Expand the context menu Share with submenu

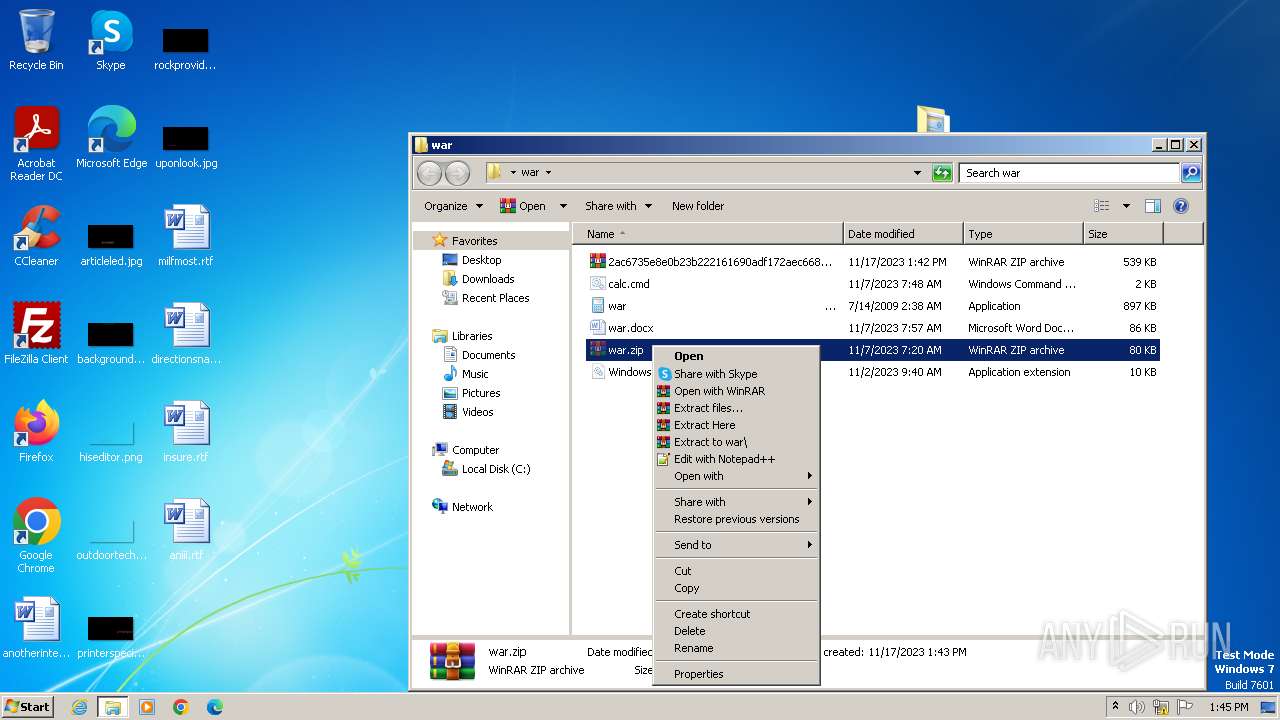(736, 502)
